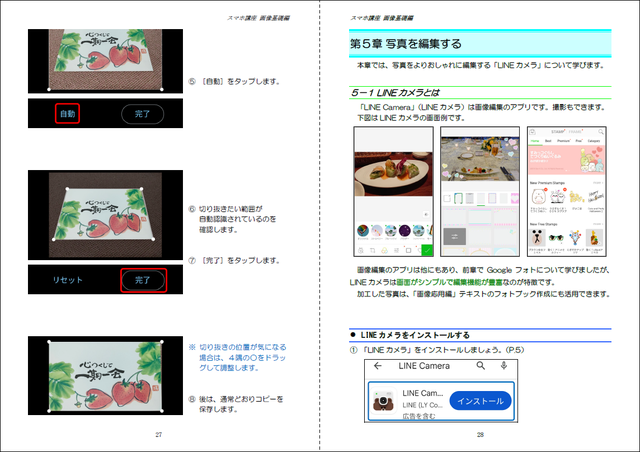Click section title 5-1 LINEカメラとは
640x452 pixels.
click(x=395, y=93)
